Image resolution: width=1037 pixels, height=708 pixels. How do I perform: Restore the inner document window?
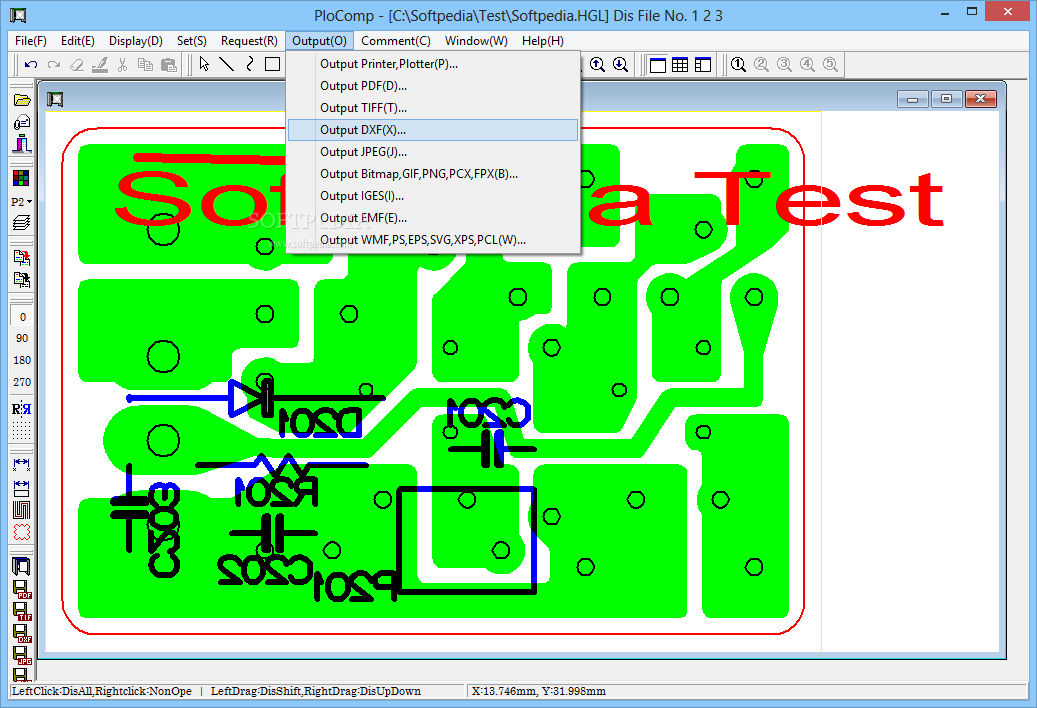pos(946,99)
